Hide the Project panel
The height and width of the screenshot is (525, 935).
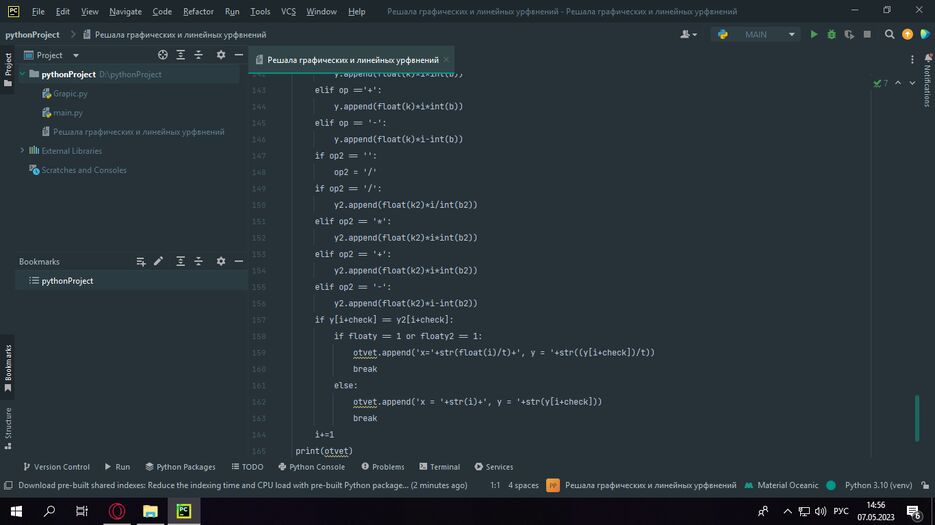[239, 55]
